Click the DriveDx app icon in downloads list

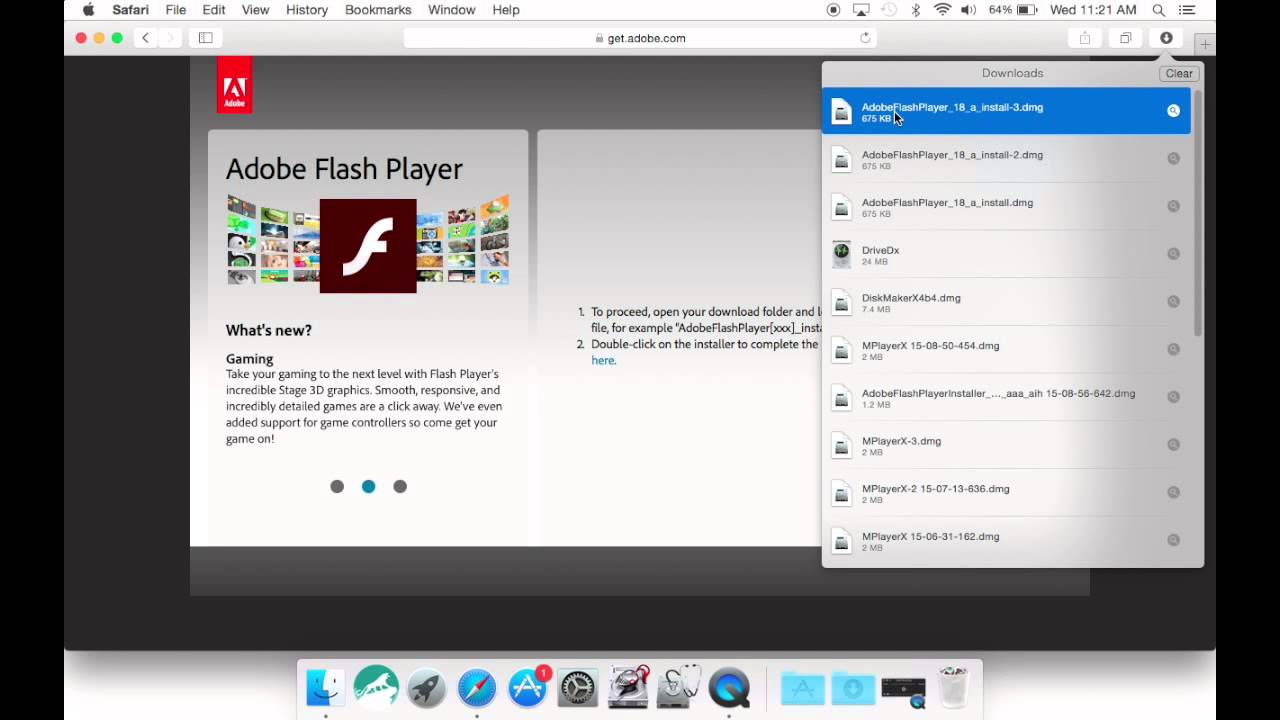click(x=842, y=254)
